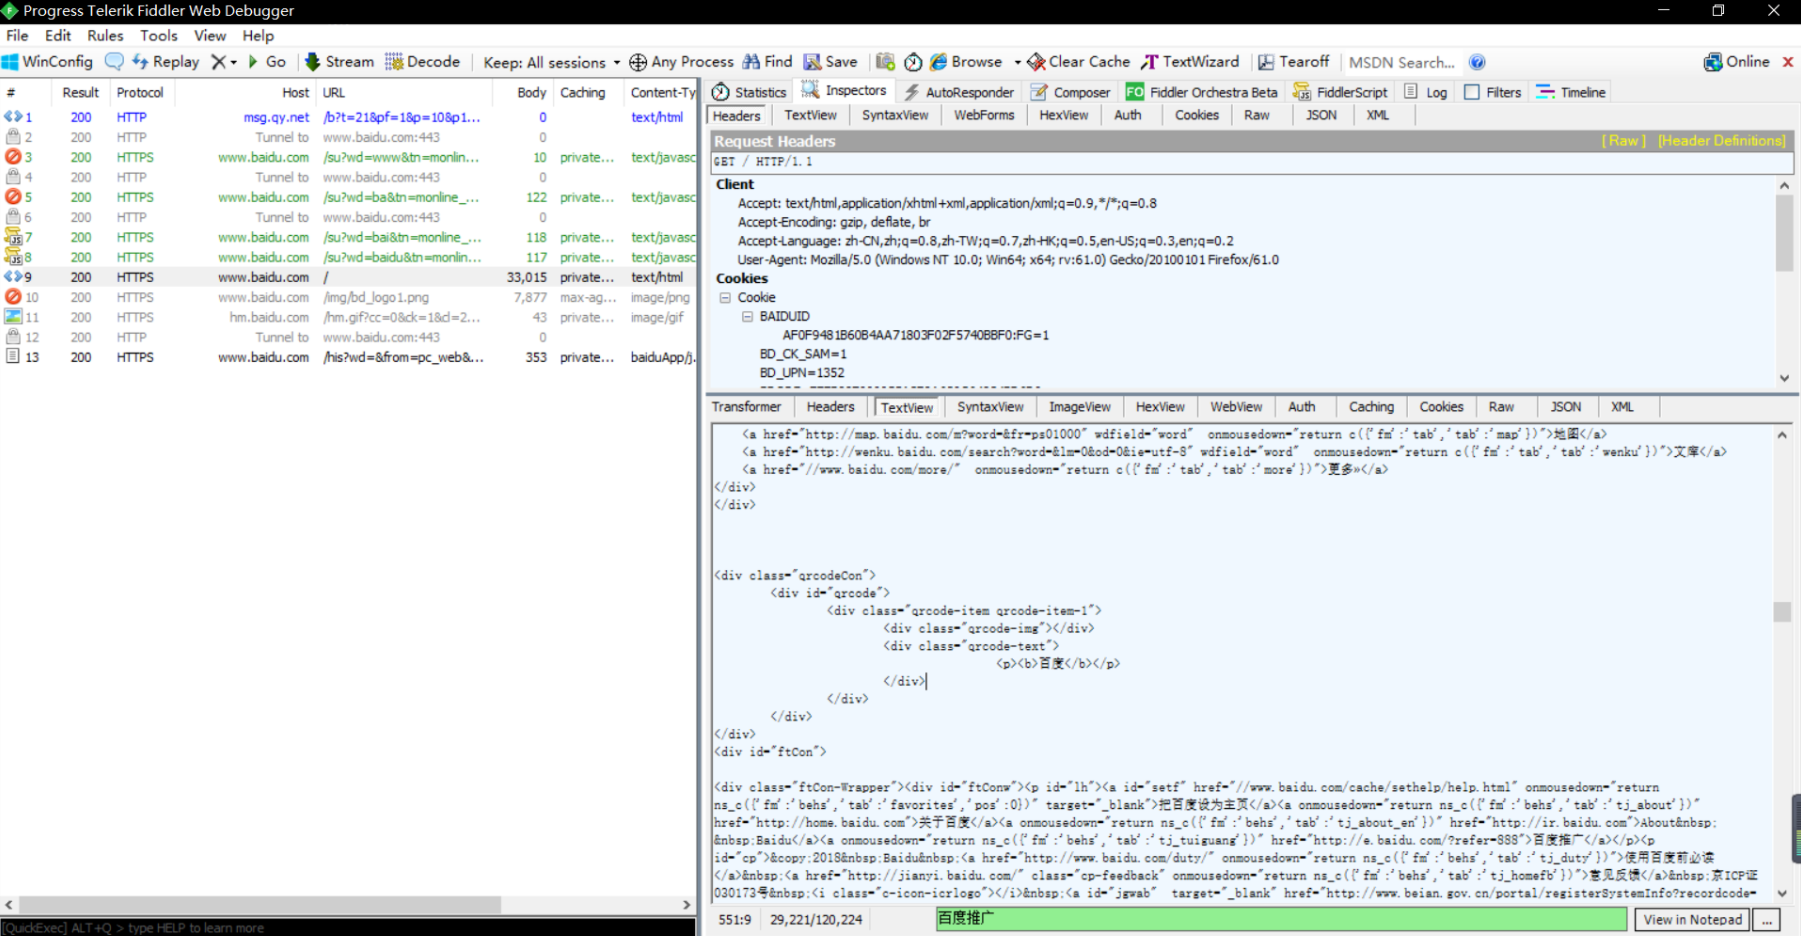This screenshot has width=1801, height=936.
Task: Open the Browse dropdown arrow
Action: [x=1017, y=62]
